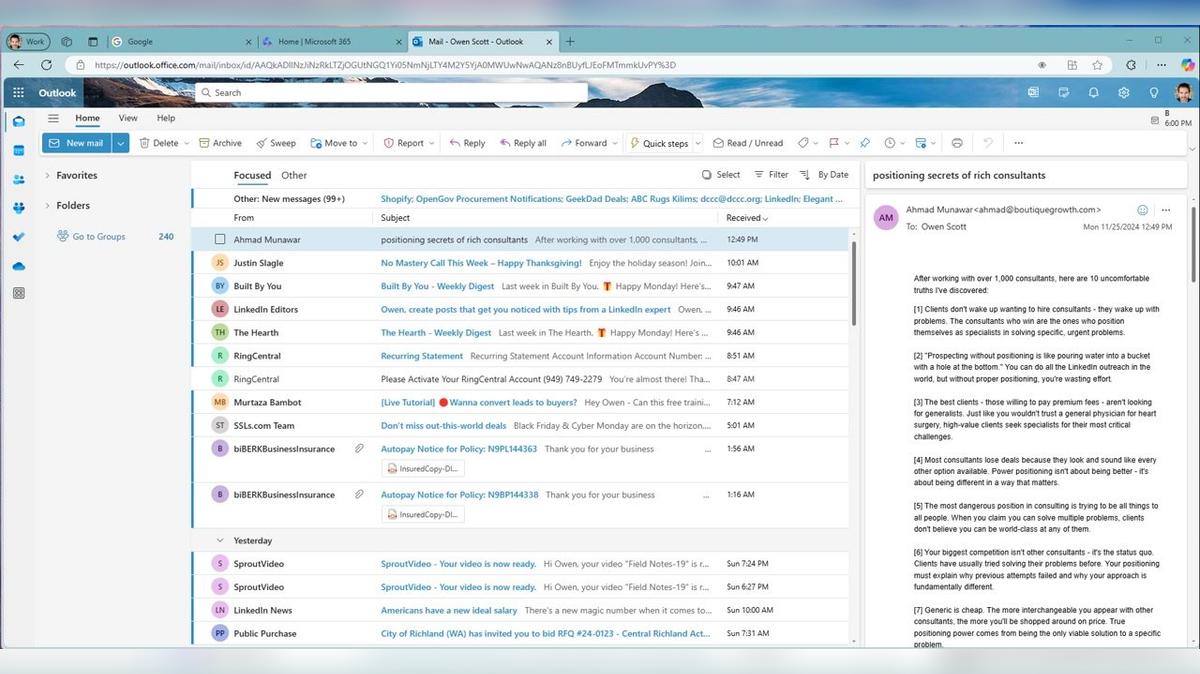Open To Do checkmark in left rail
Viewport: 1200px width, 674px height.
click(x=18, y=237)
